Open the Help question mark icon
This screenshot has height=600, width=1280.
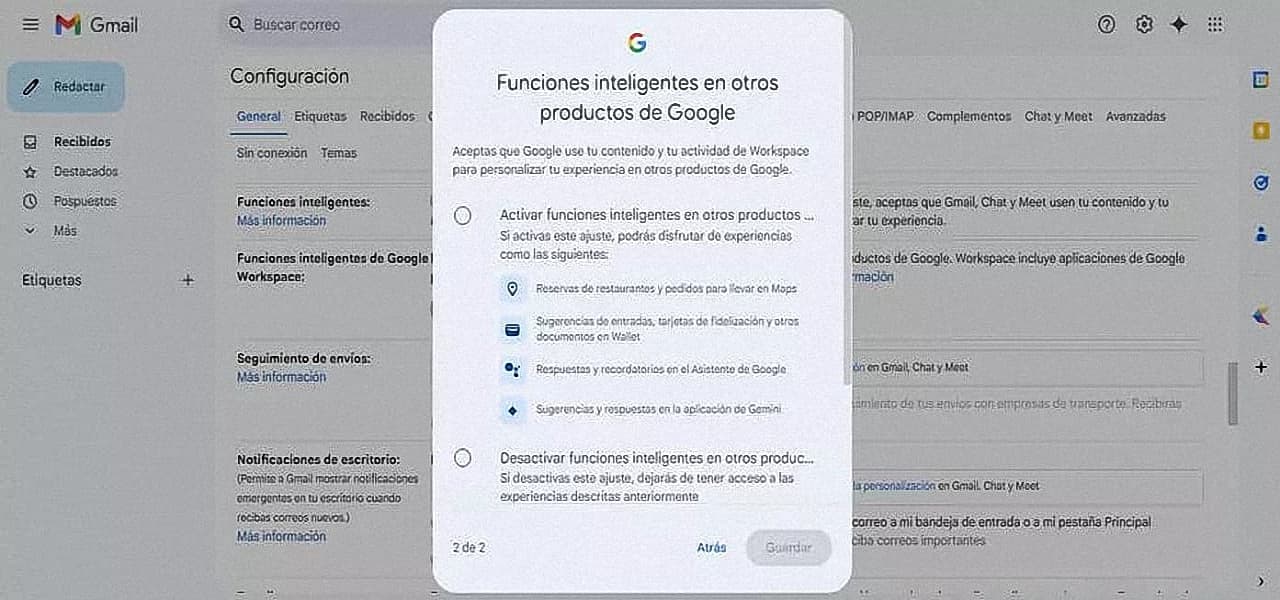pyautogui.click(x=1106, y=25)
